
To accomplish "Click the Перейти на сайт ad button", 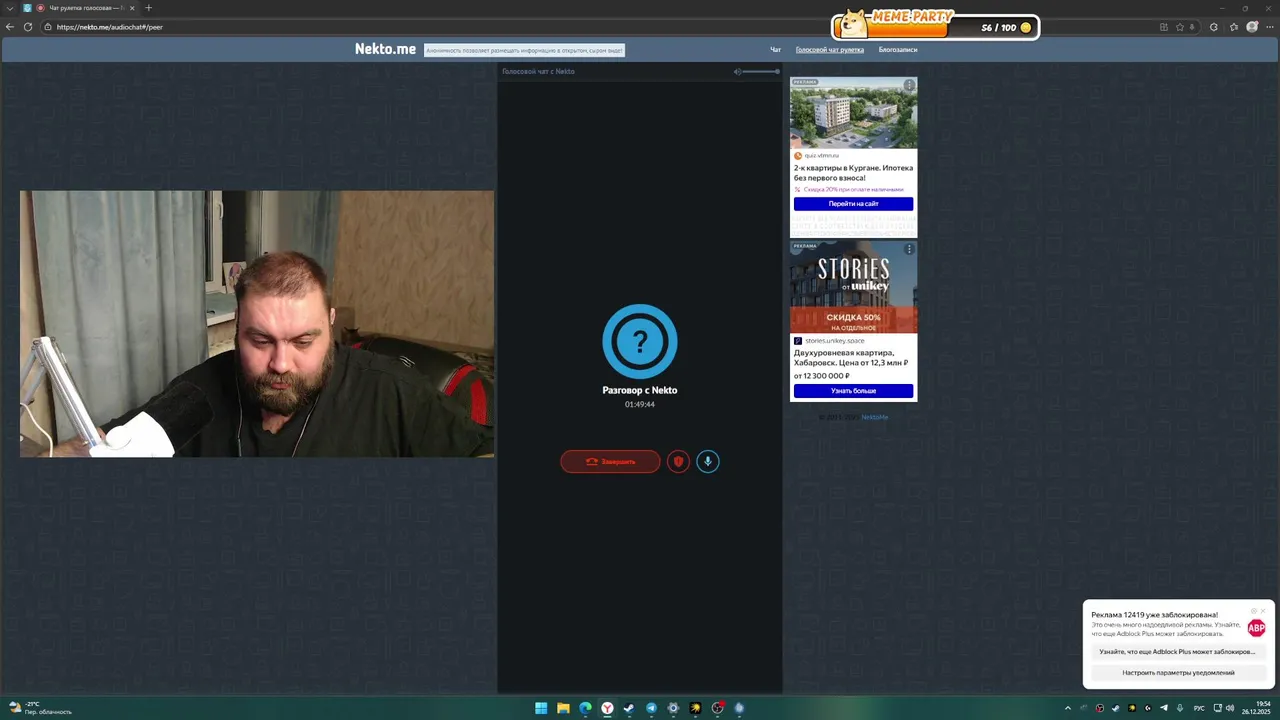I will [x=853, y=204].
